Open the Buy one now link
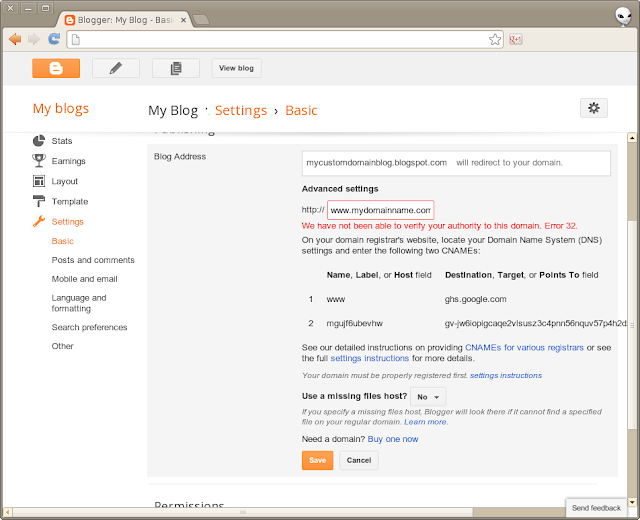 393,439
